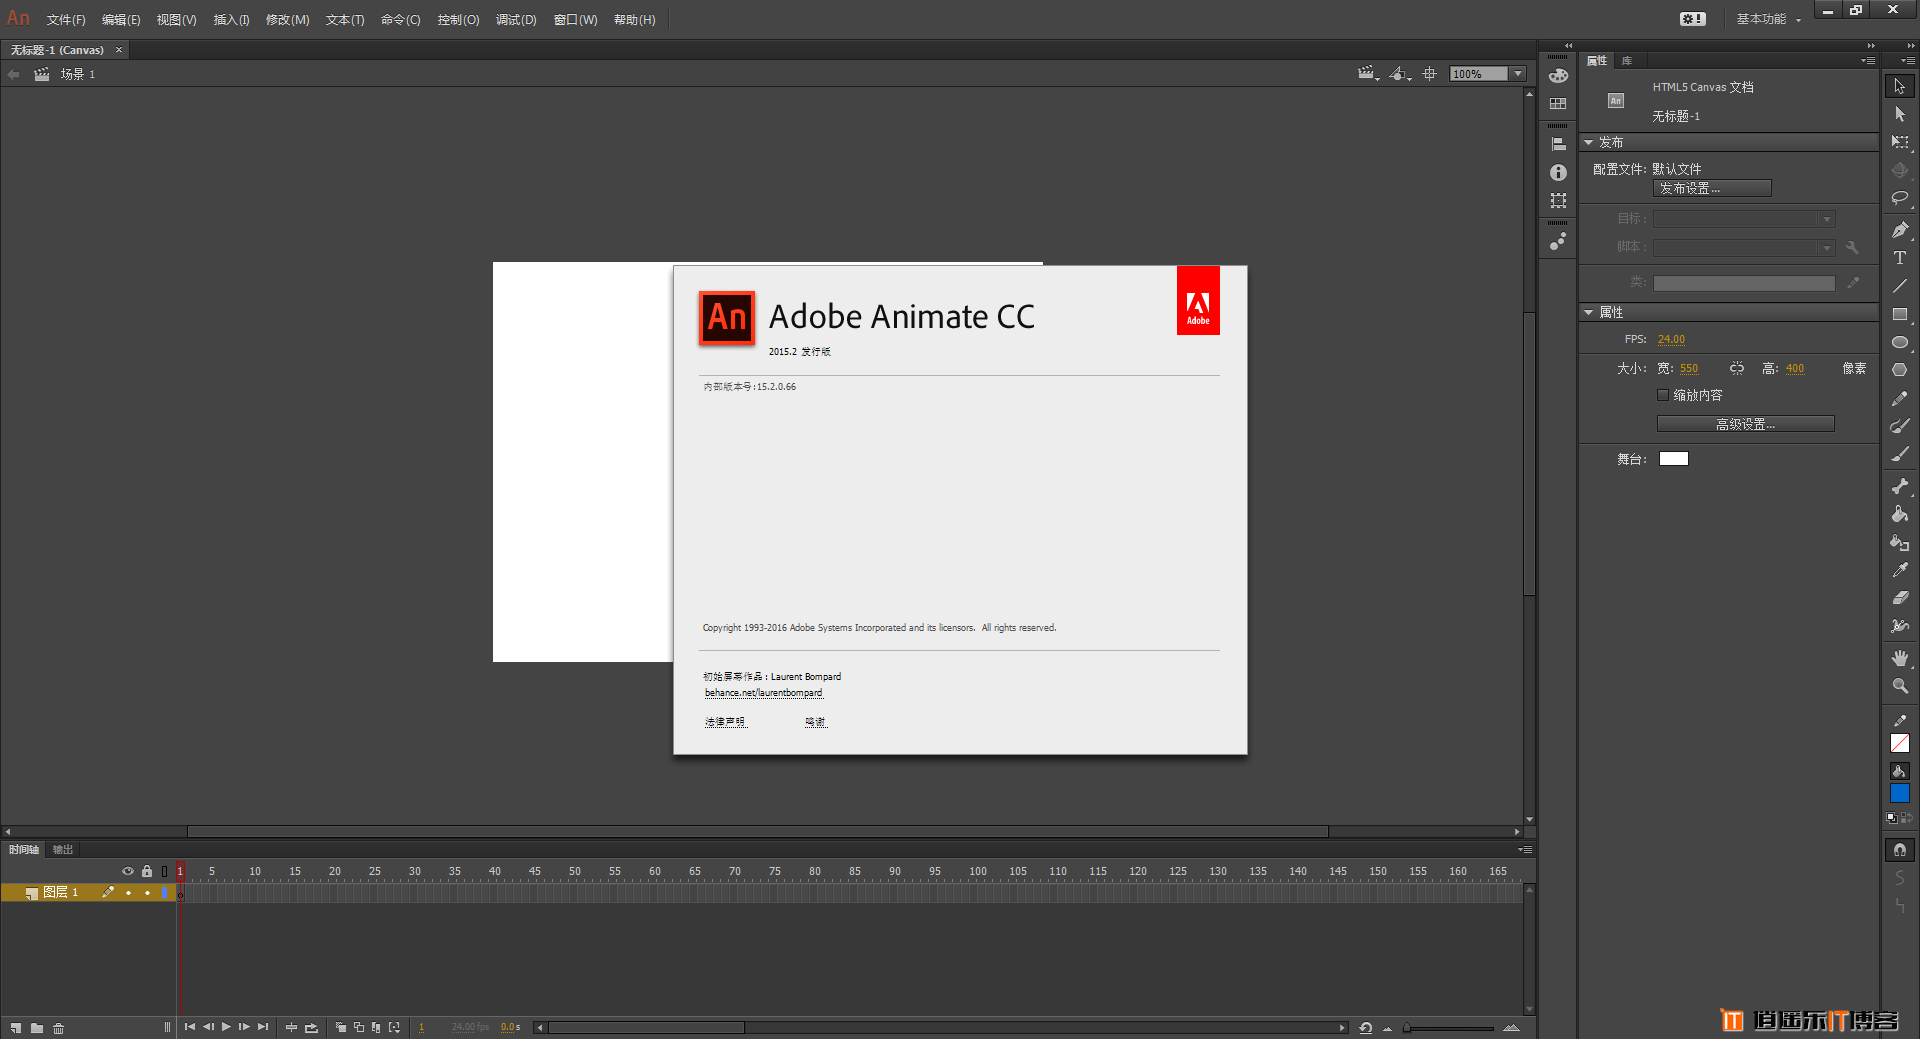
Task: Collapse the 发布 section
Action: 1588,143
